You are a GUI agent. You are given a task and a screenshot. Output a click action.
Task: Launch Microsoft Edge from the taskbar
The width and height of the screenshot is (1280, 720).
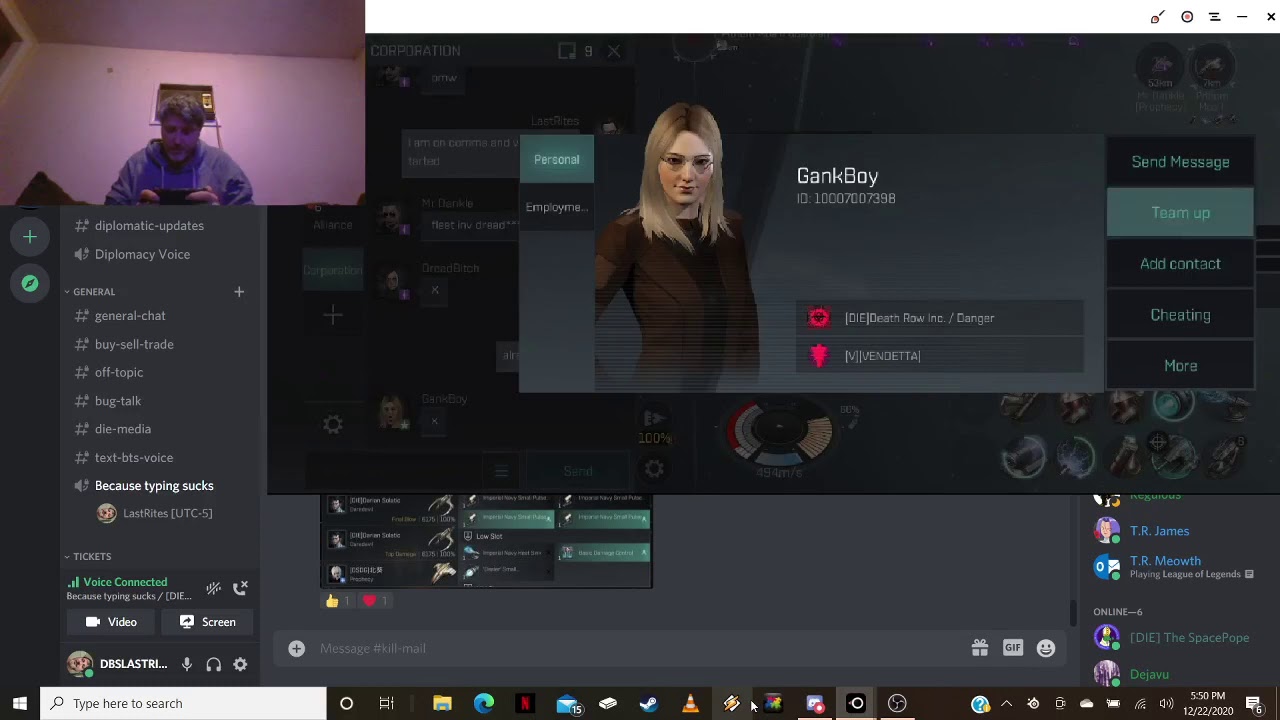coord(483,703)
